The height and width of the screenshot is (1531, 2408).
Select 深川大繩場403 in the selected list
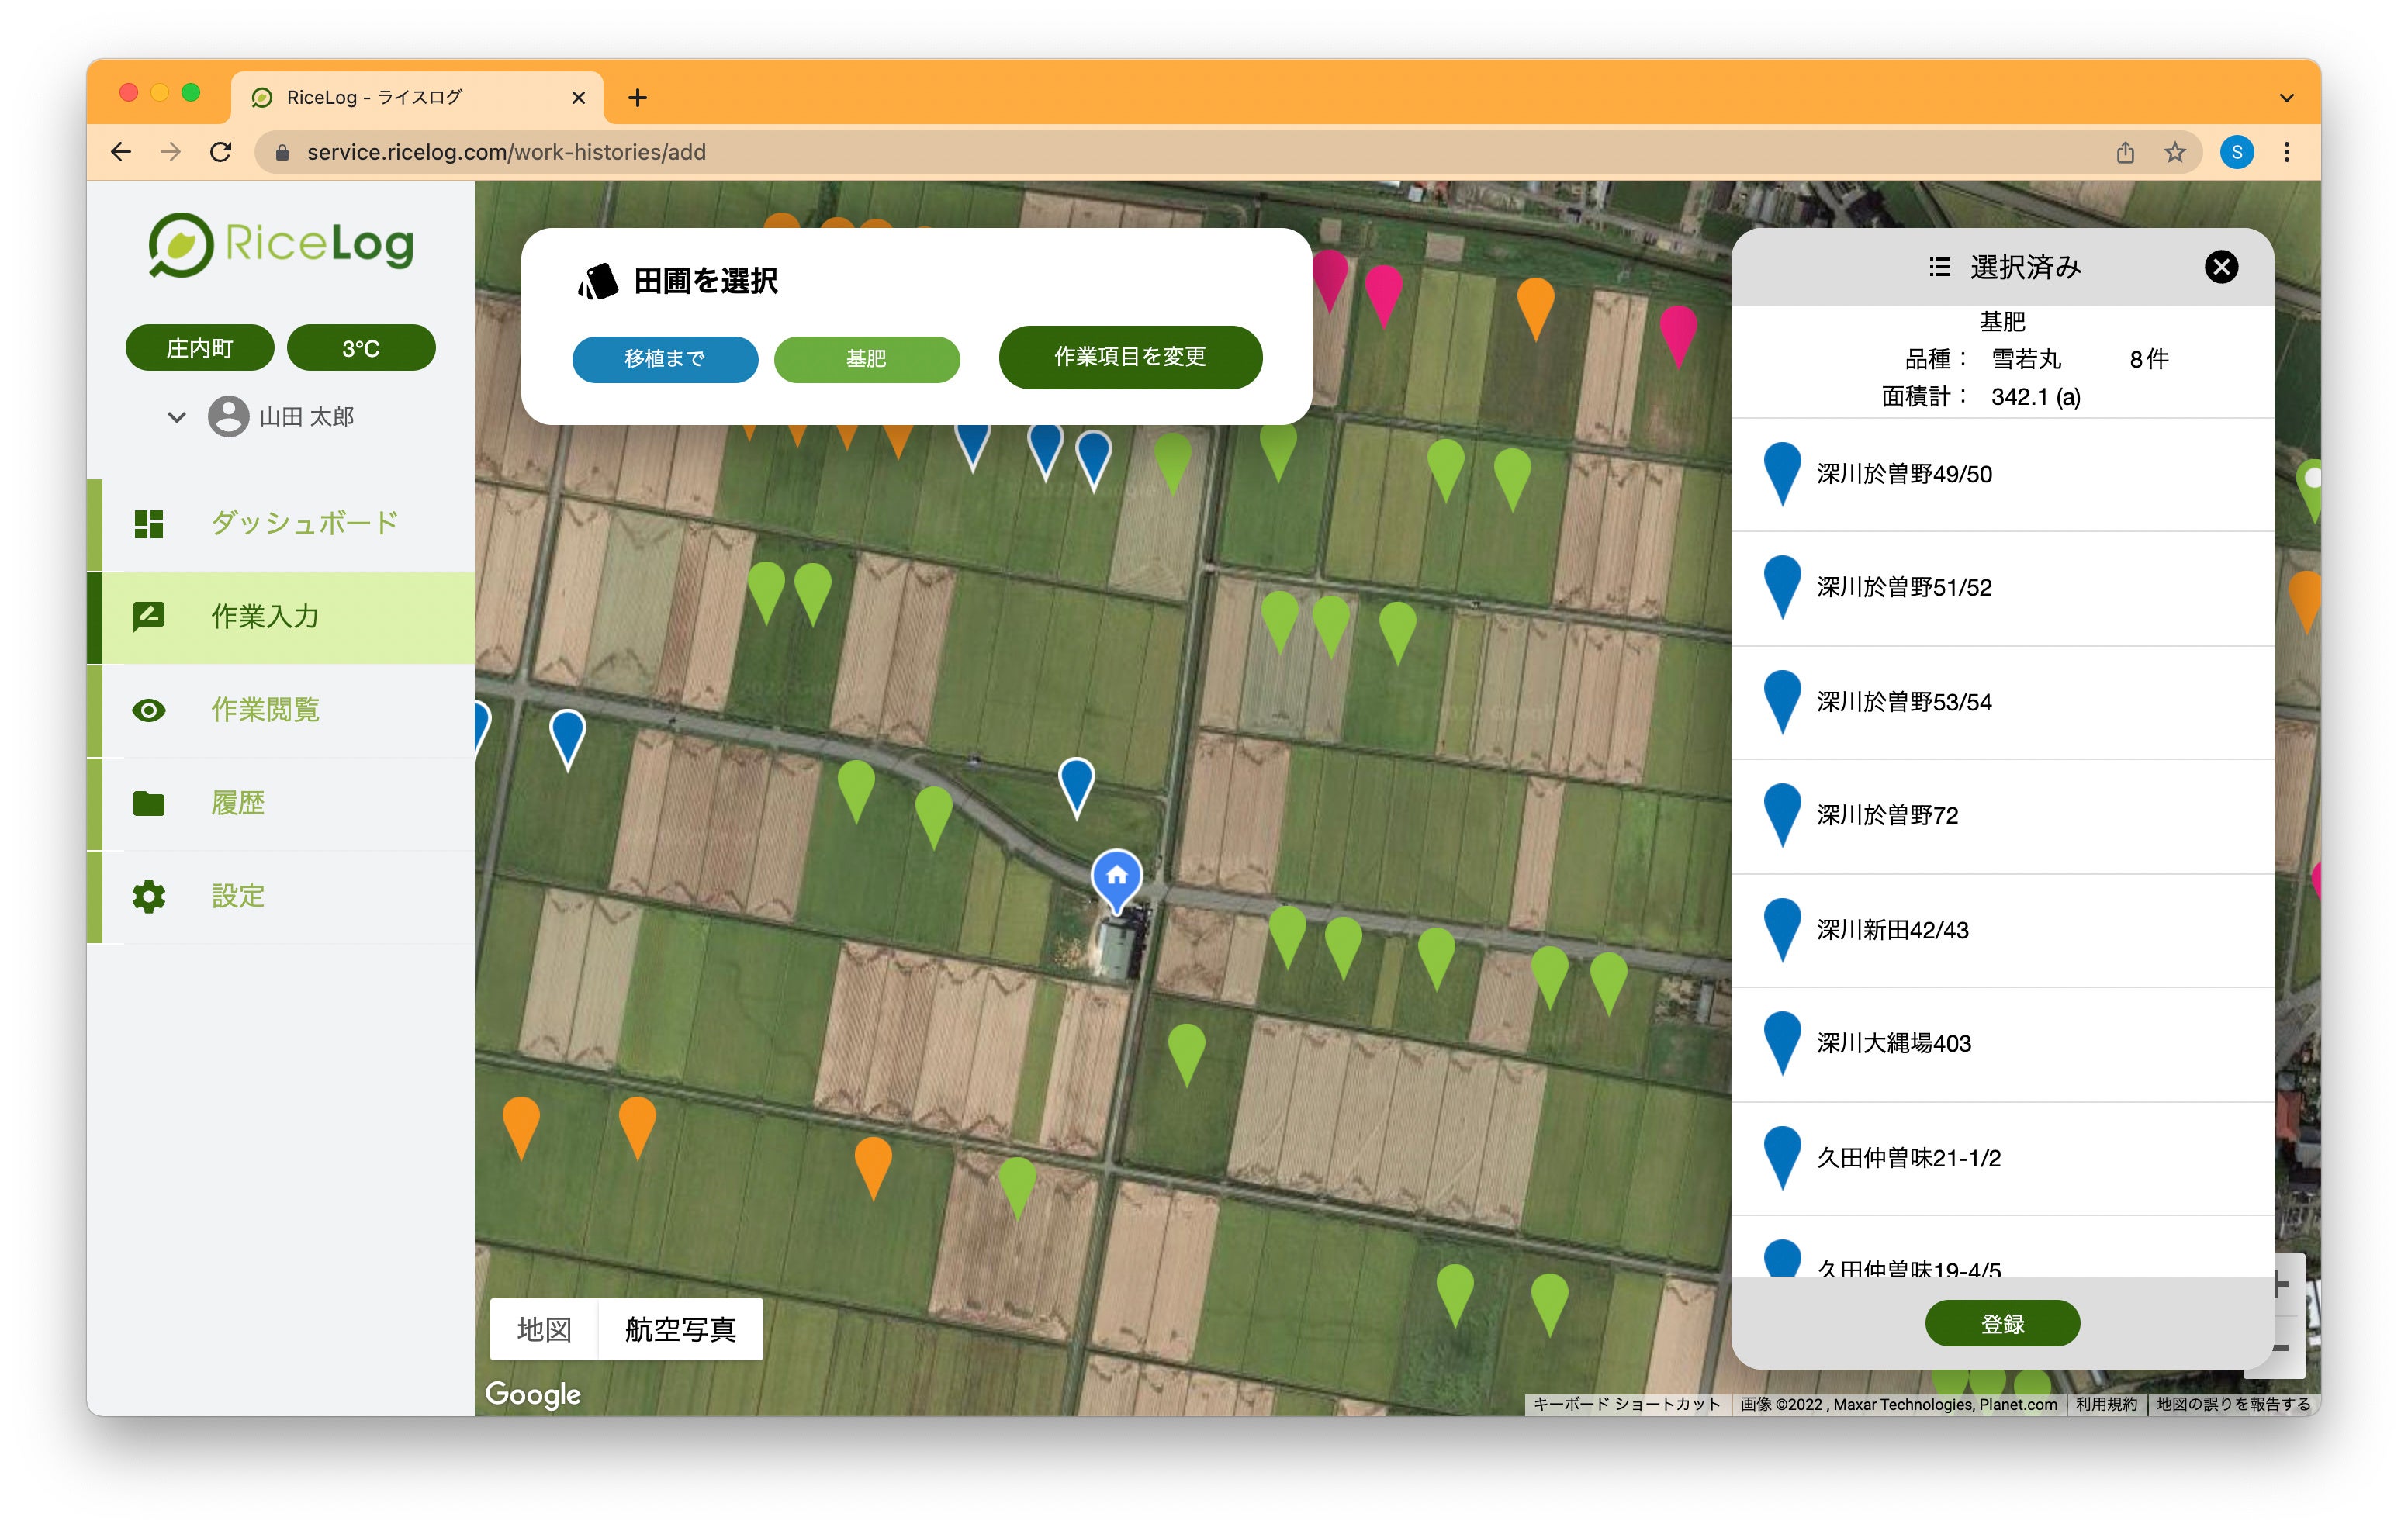(1893, 1043)
